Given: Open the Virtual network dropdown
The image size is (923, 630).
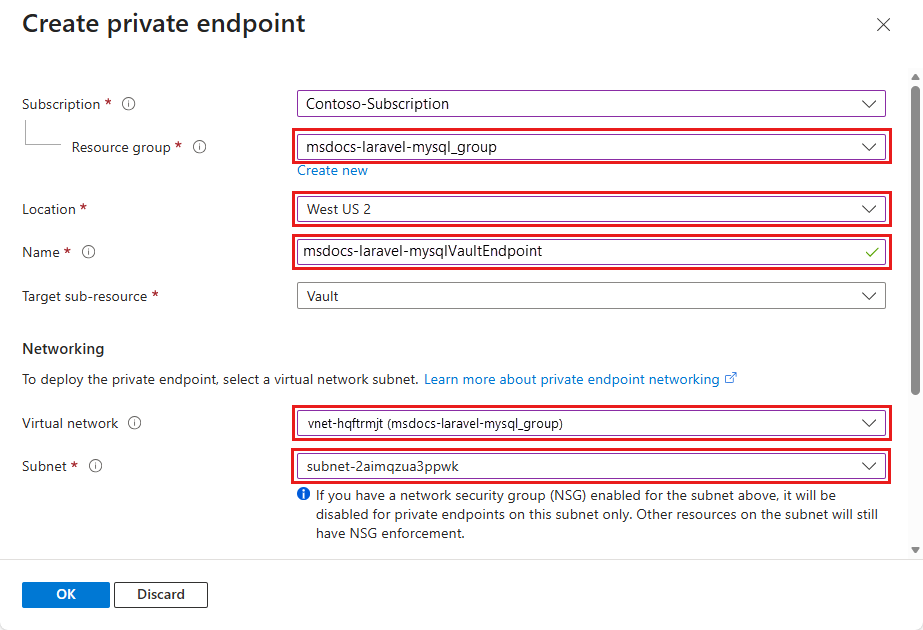Looking at the screenshot, I should pos(590,423).
